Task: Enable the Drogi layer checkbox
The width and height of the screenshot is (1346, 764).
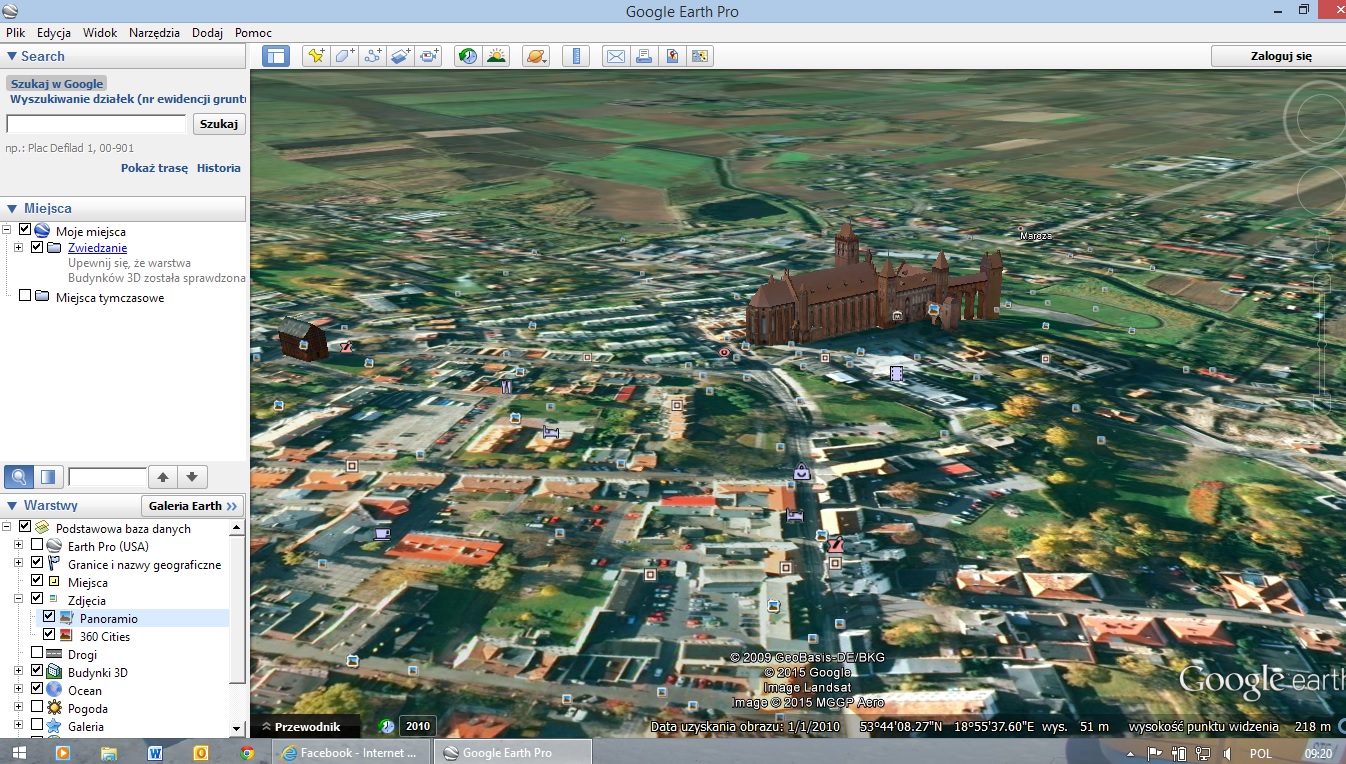Action: click(37, 654)
